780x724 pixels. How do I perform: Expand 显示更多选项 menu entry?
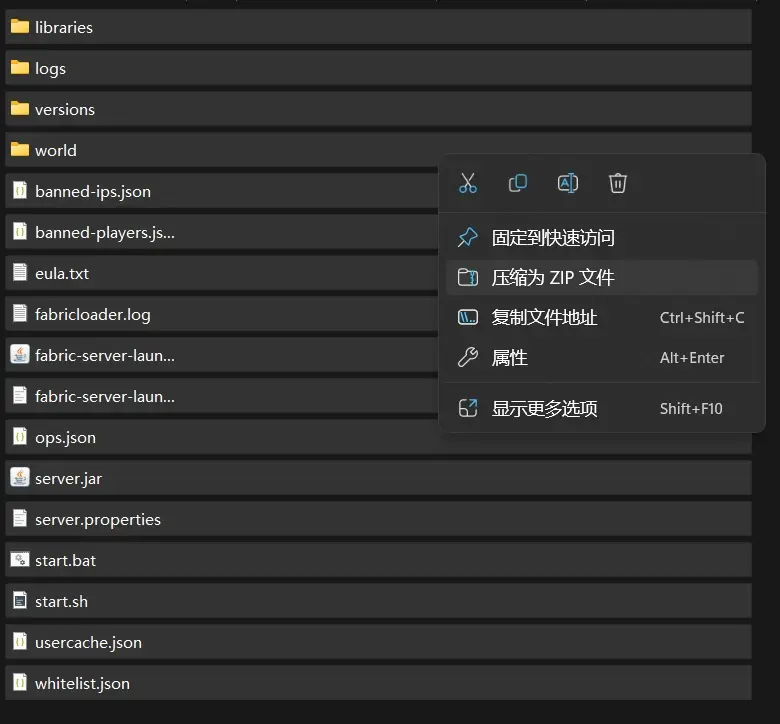click(544, 408)
